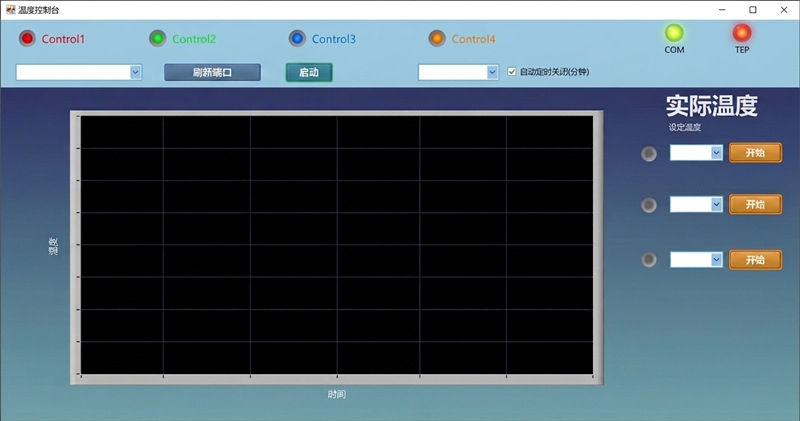Click the 设定温度 label
Screen dimensions: 800x421
point(685,128)
